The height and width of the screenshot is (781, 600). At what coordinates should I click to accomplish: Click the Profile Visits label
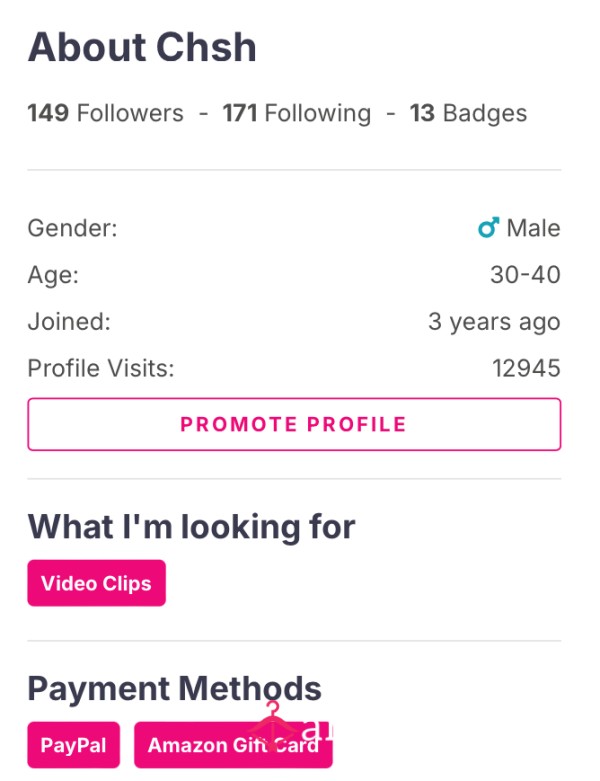click(101, 369)
